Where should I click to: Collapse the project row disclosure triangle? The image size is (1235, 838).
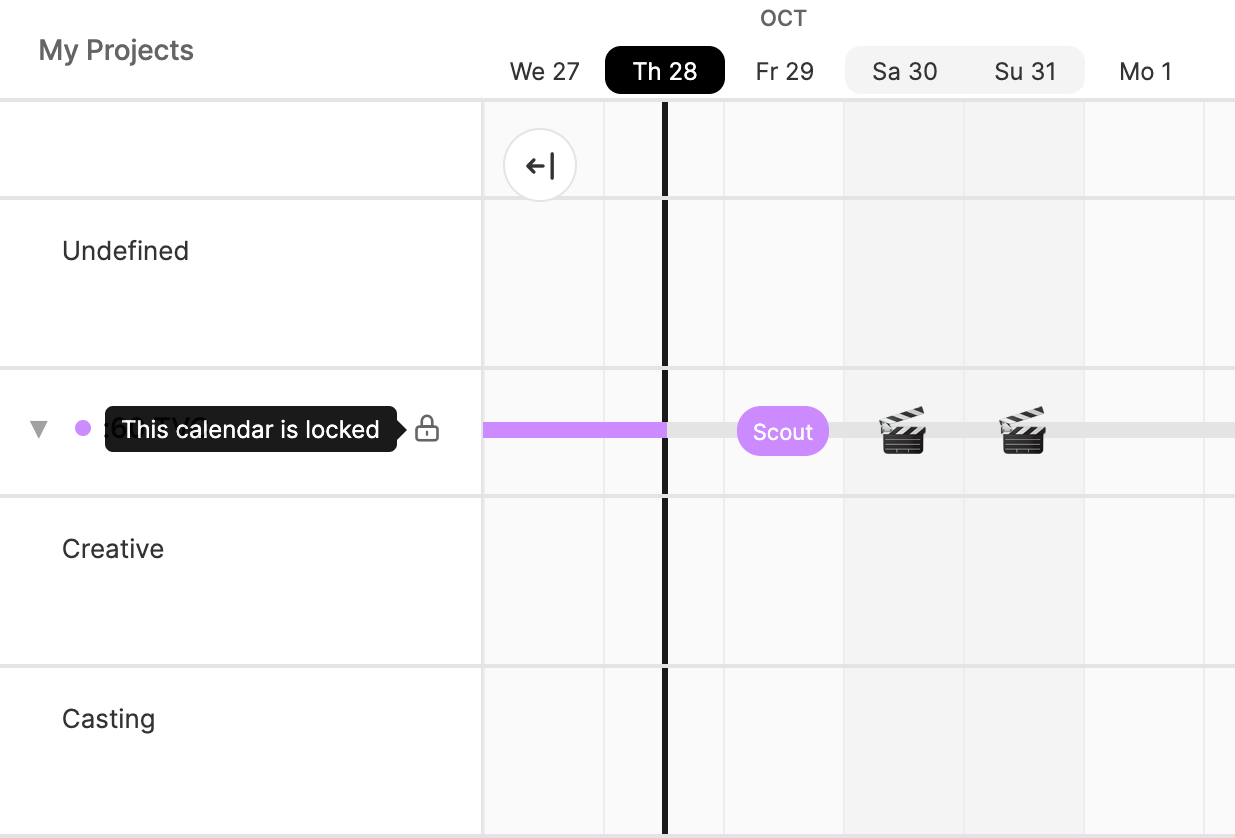(x=39, y=430)
